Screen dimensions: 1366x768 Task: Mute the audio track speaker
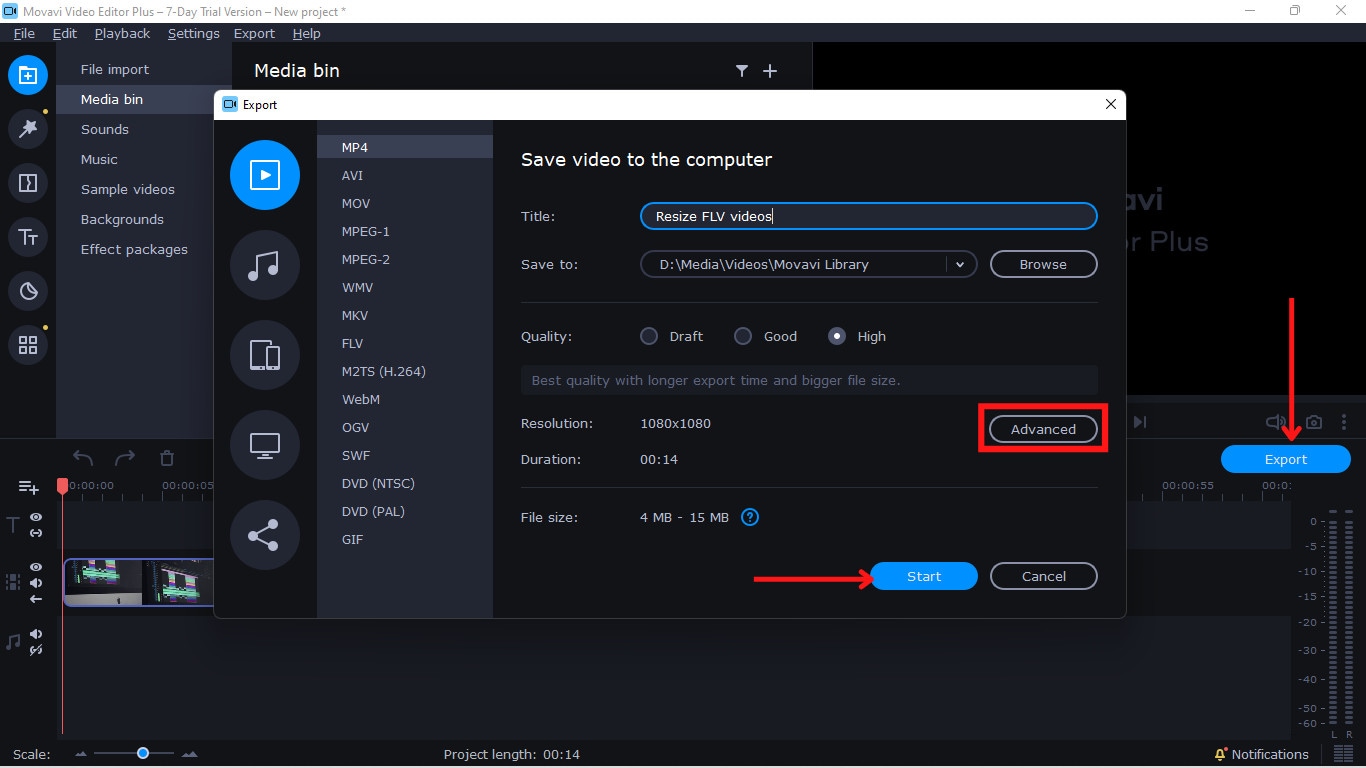[x=36, y=634]
